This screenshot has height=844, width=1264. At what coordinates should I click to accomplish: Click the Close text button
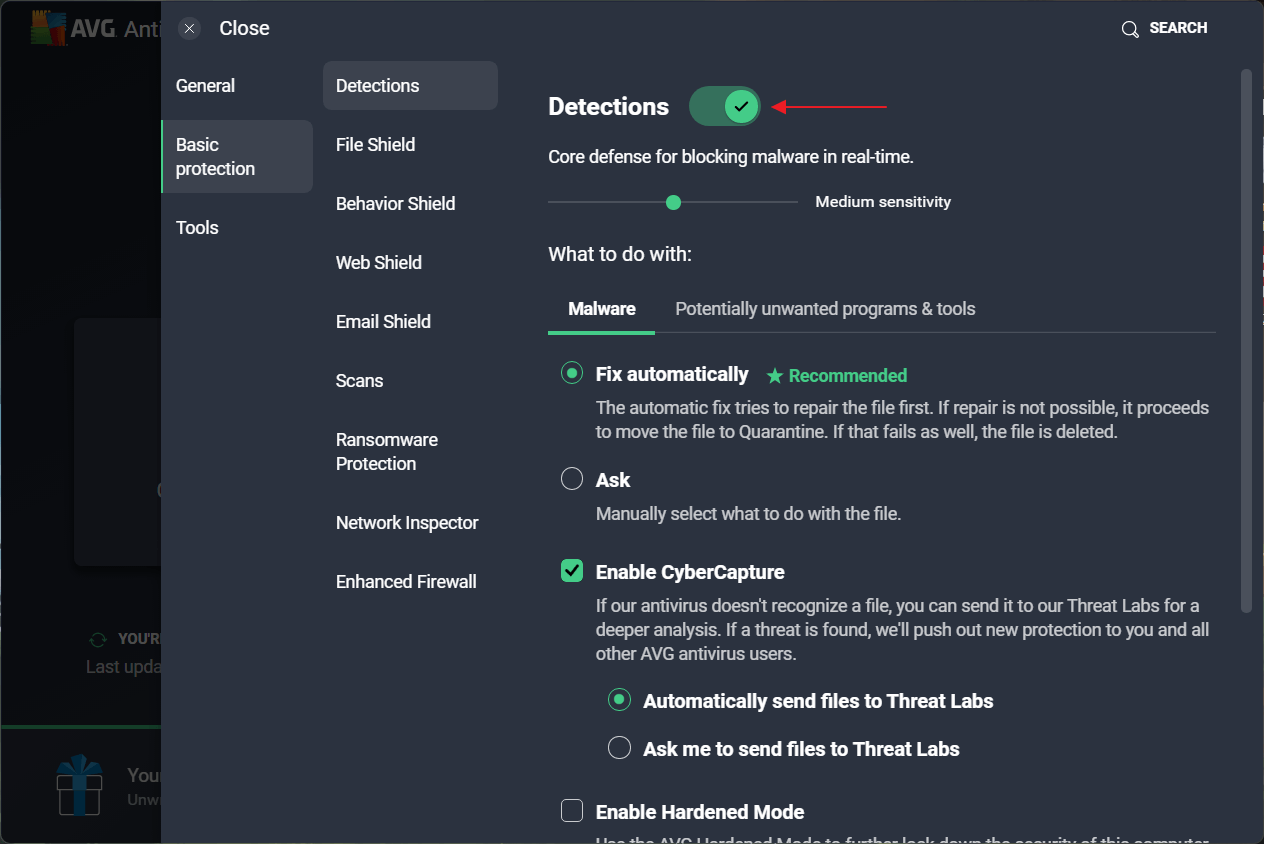coord(244,29)
